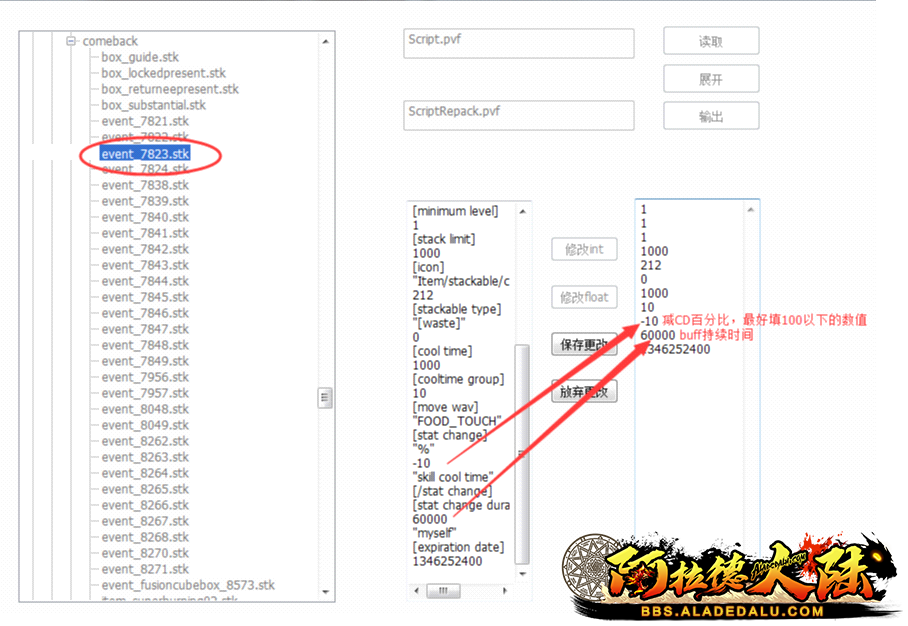Select the 60000 value in right list
The image size is (908, 626).
tap(657, 335)
